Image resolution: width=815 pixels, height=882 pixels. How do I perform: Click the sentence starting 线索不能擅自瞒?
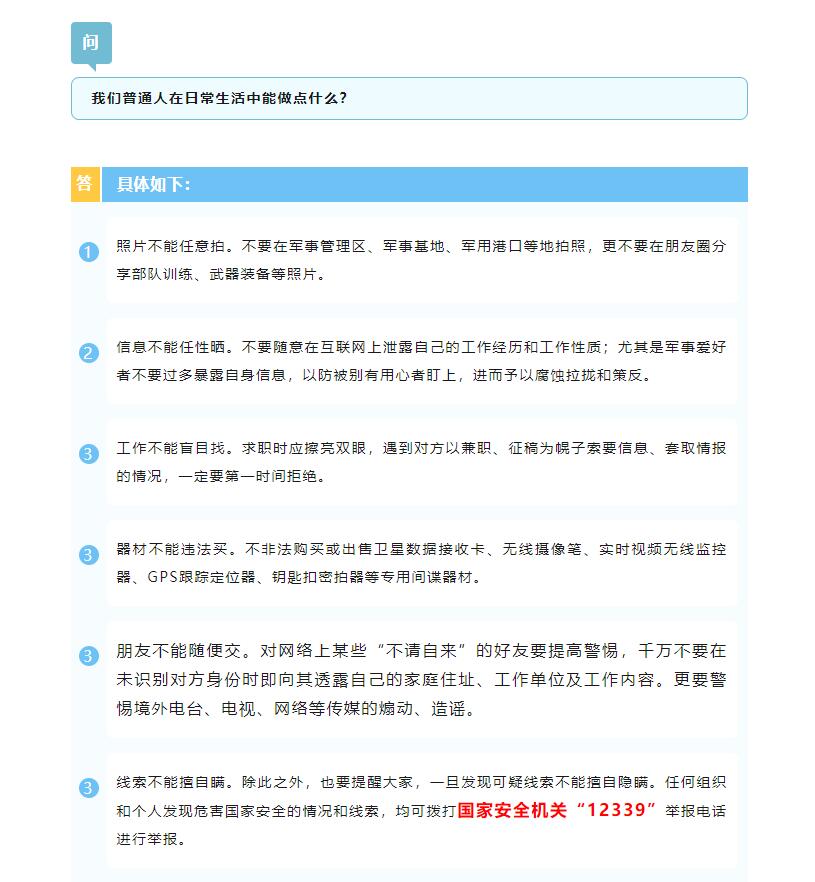point(171,782)
